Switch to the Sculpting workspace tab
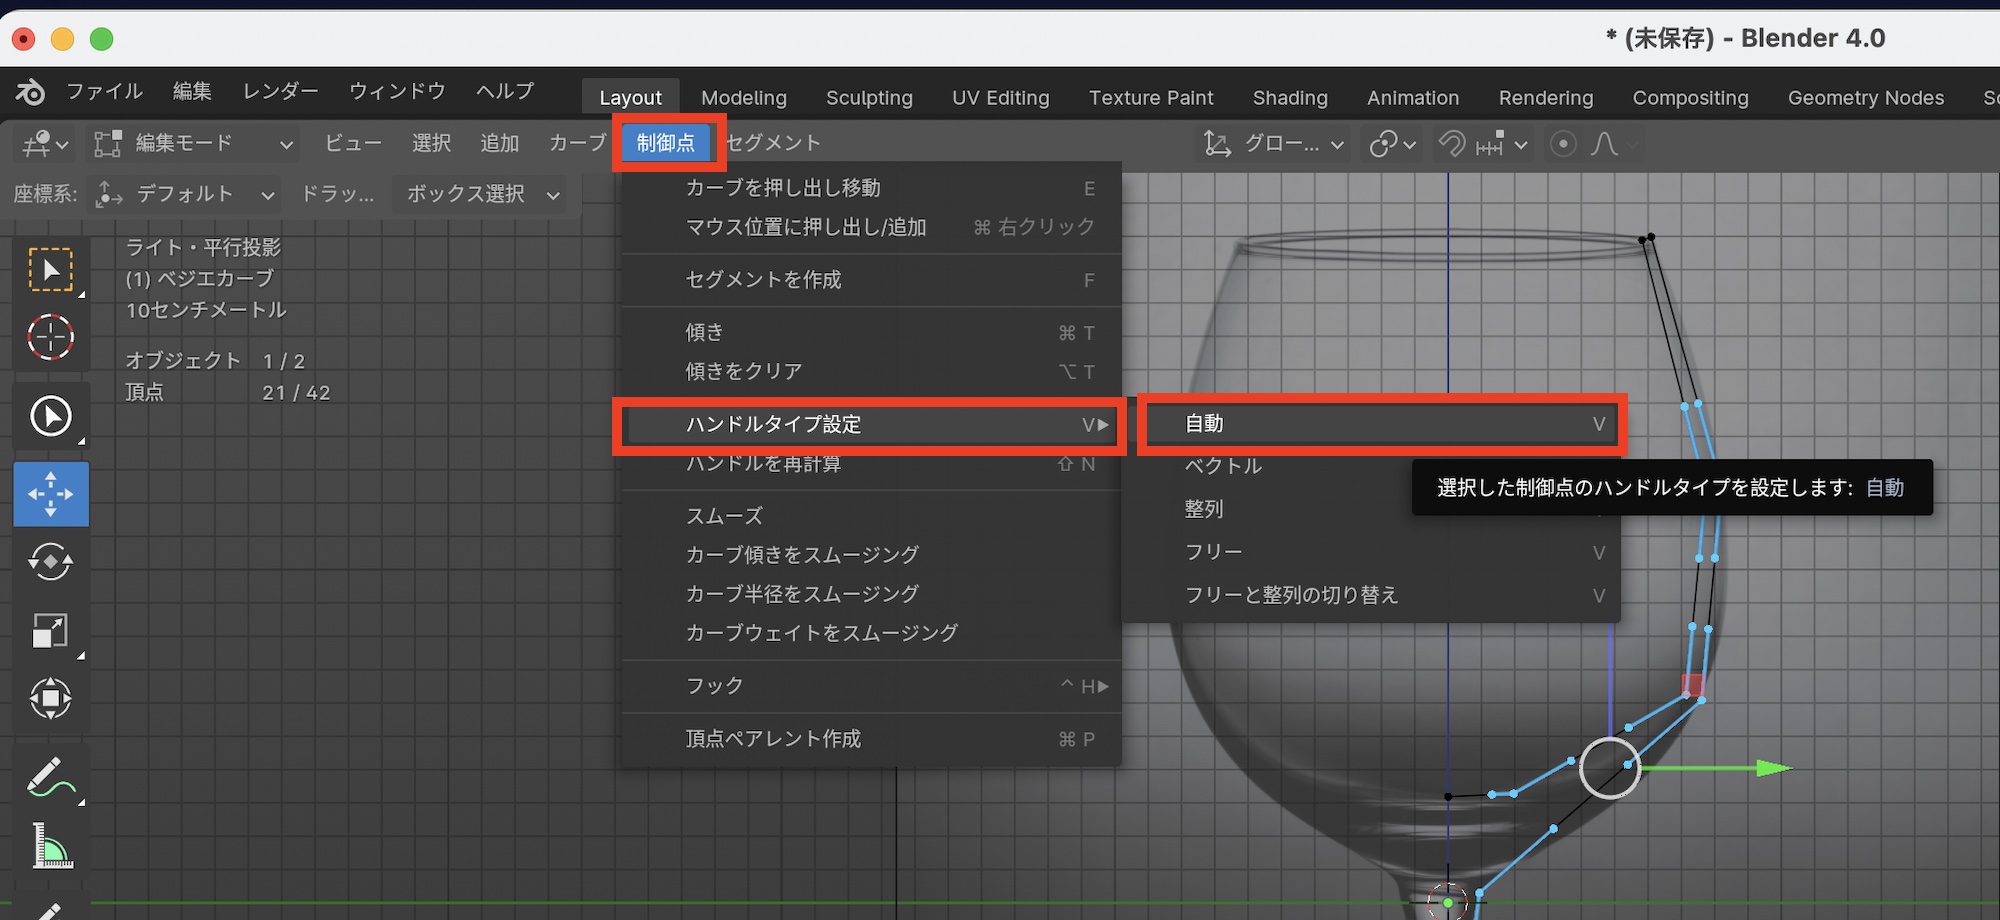The width and height of the screenshot is (2000, 920). click(869, 98)
